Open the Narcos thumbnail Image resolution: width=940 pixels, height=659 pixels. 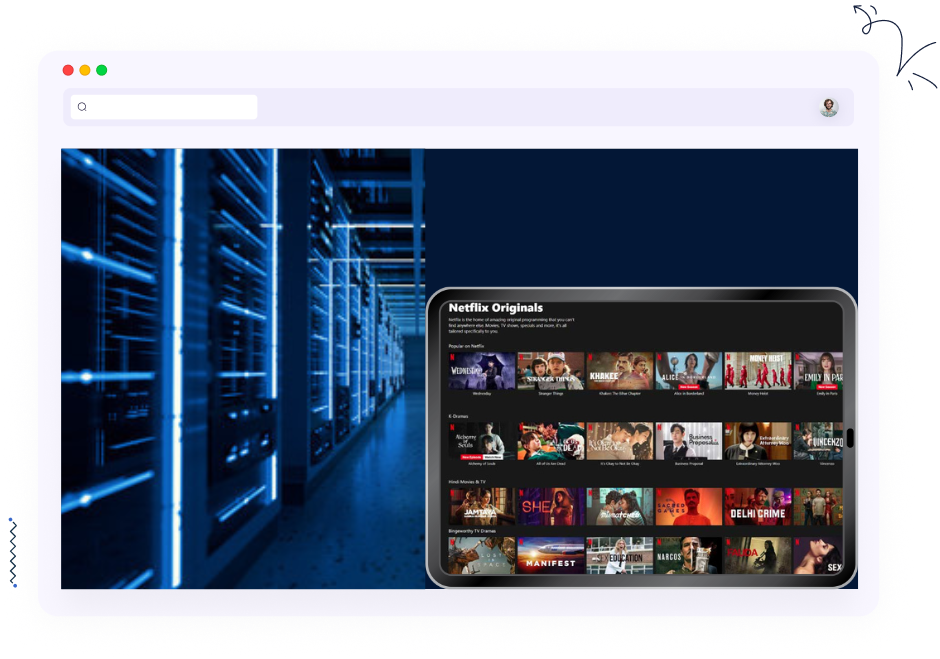point(688,556)
